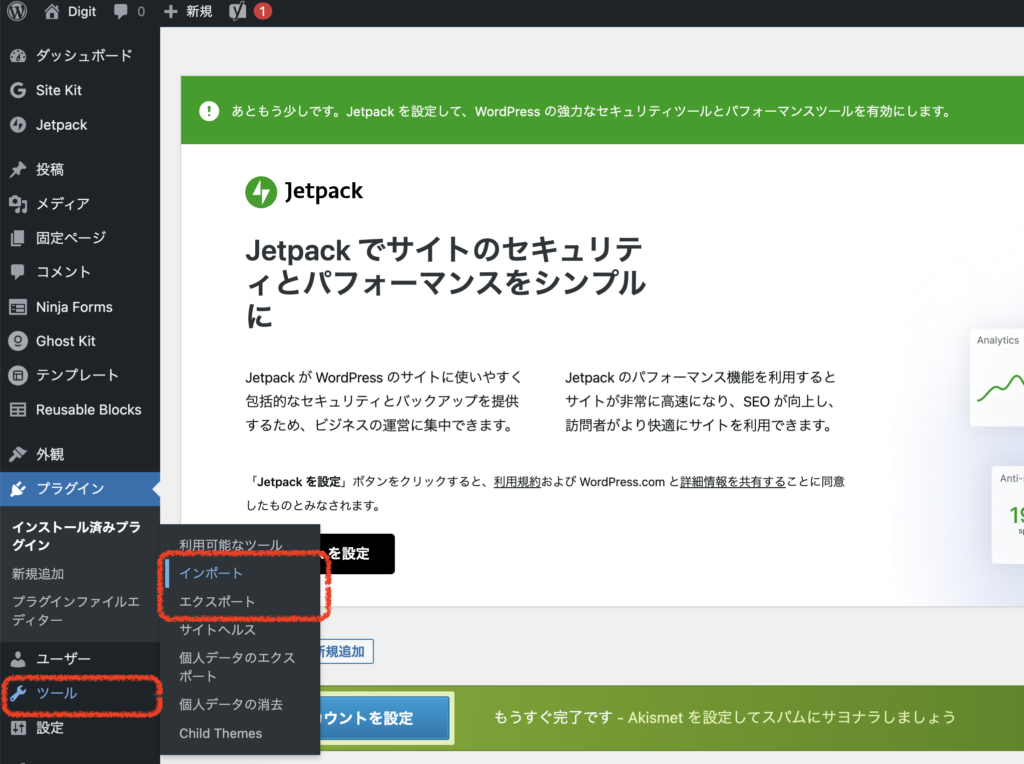Image resolution: width=1024 pixels, height=764 pixels.
Task: Click the Digit site name
Action: 82,11
